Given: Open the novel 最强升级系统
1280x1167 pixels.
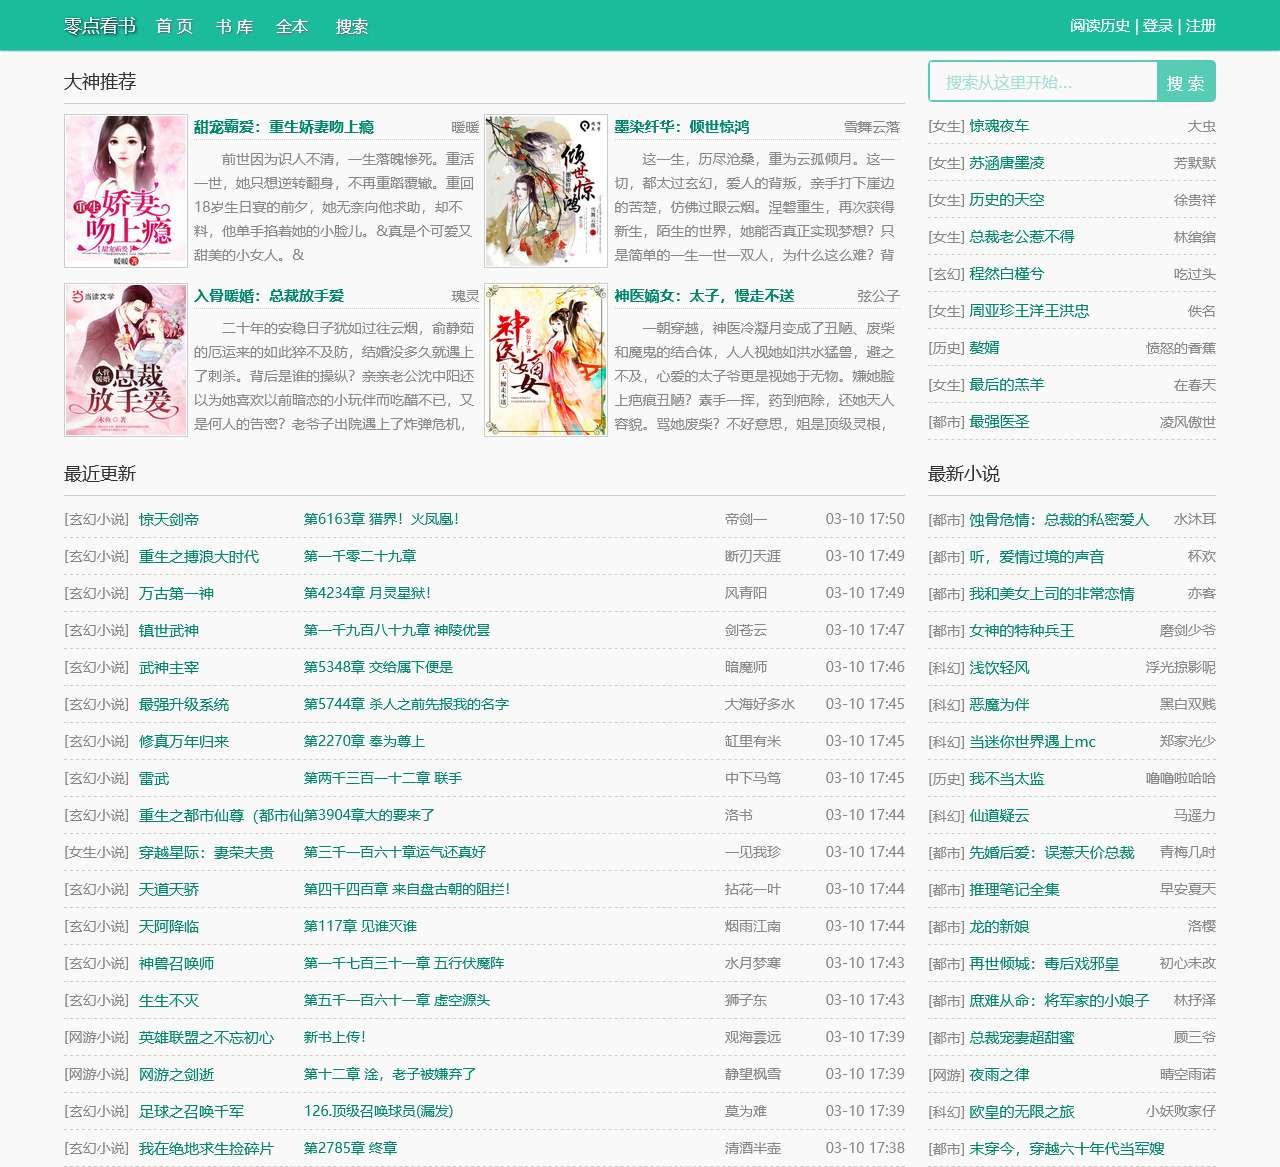Looking at the screenshot, I should tap(184, 705).
